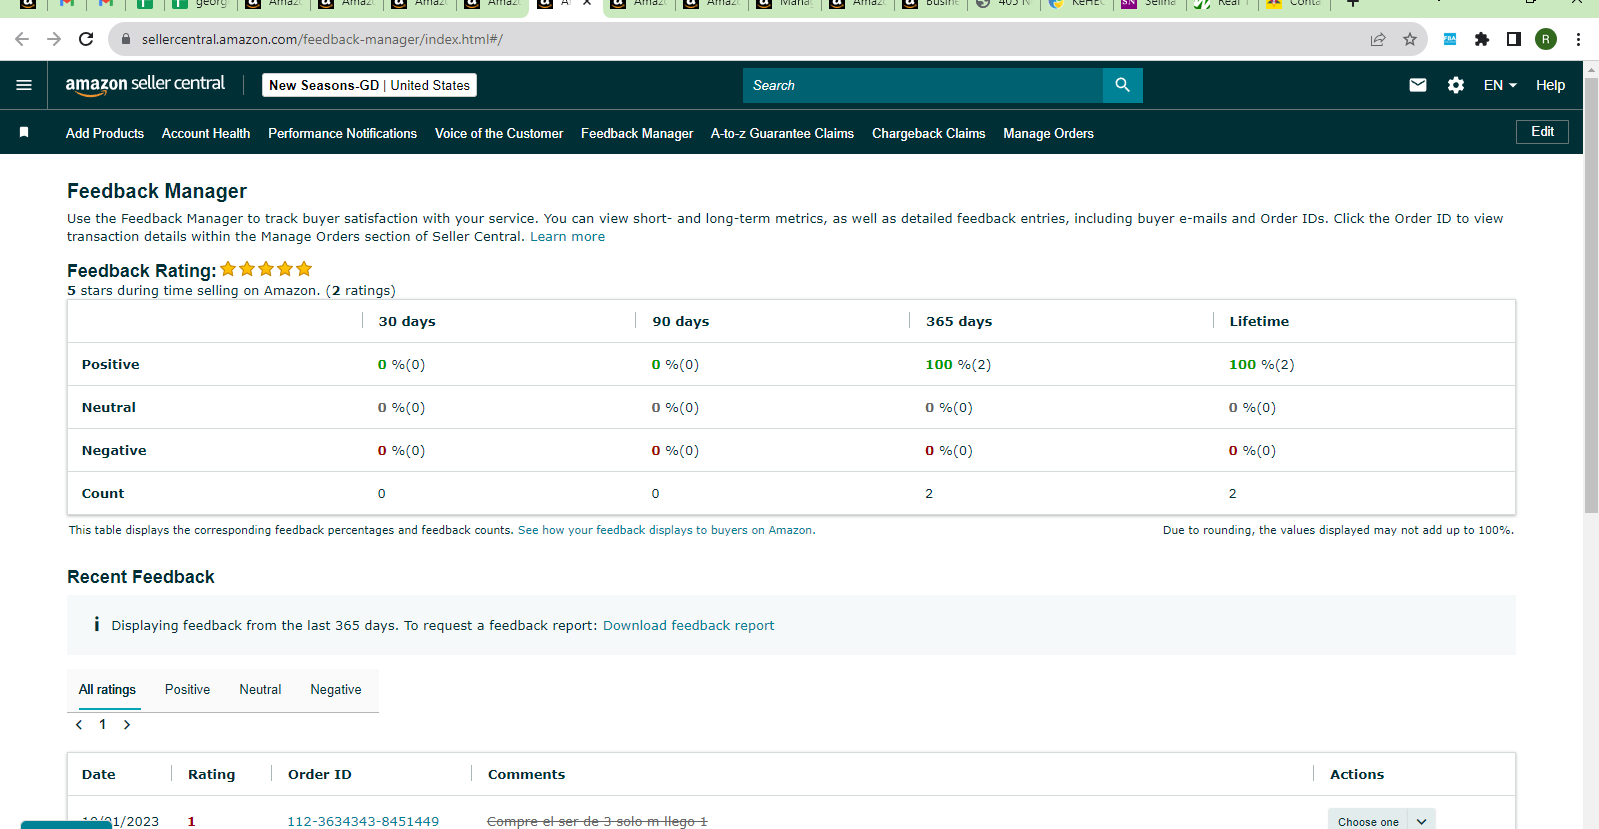Click the Recent Feedback heading
This screenshot has width=1599, height=829.
click(141, 577)
